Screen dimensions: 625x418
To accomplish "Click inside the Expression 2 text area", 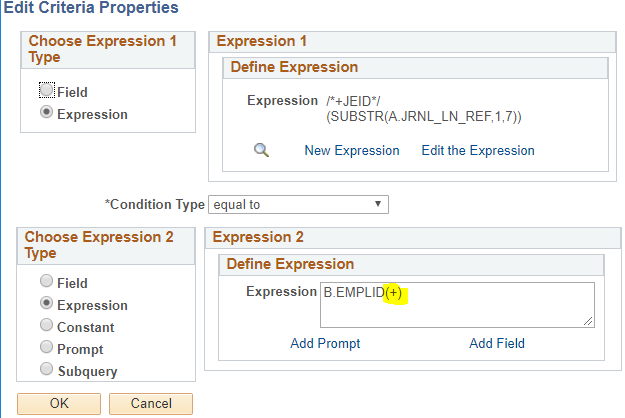I will tap(457, 305).
